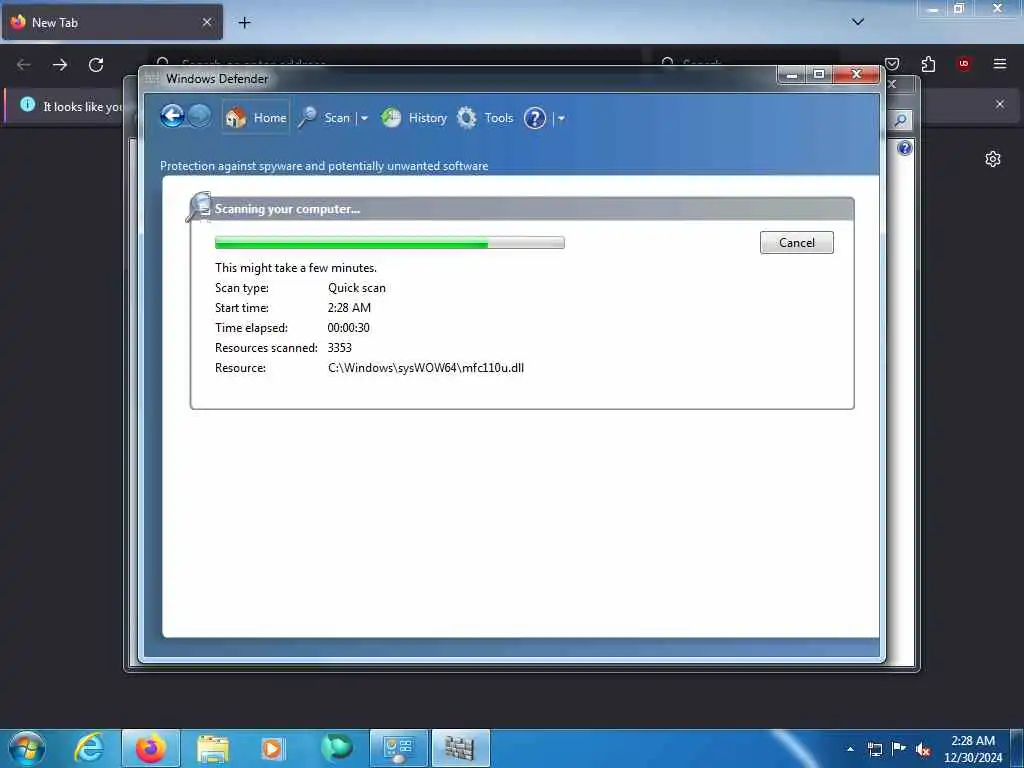
Task: Dismiss the Firefox notification bar
Action: click(x=1000, y=104)
